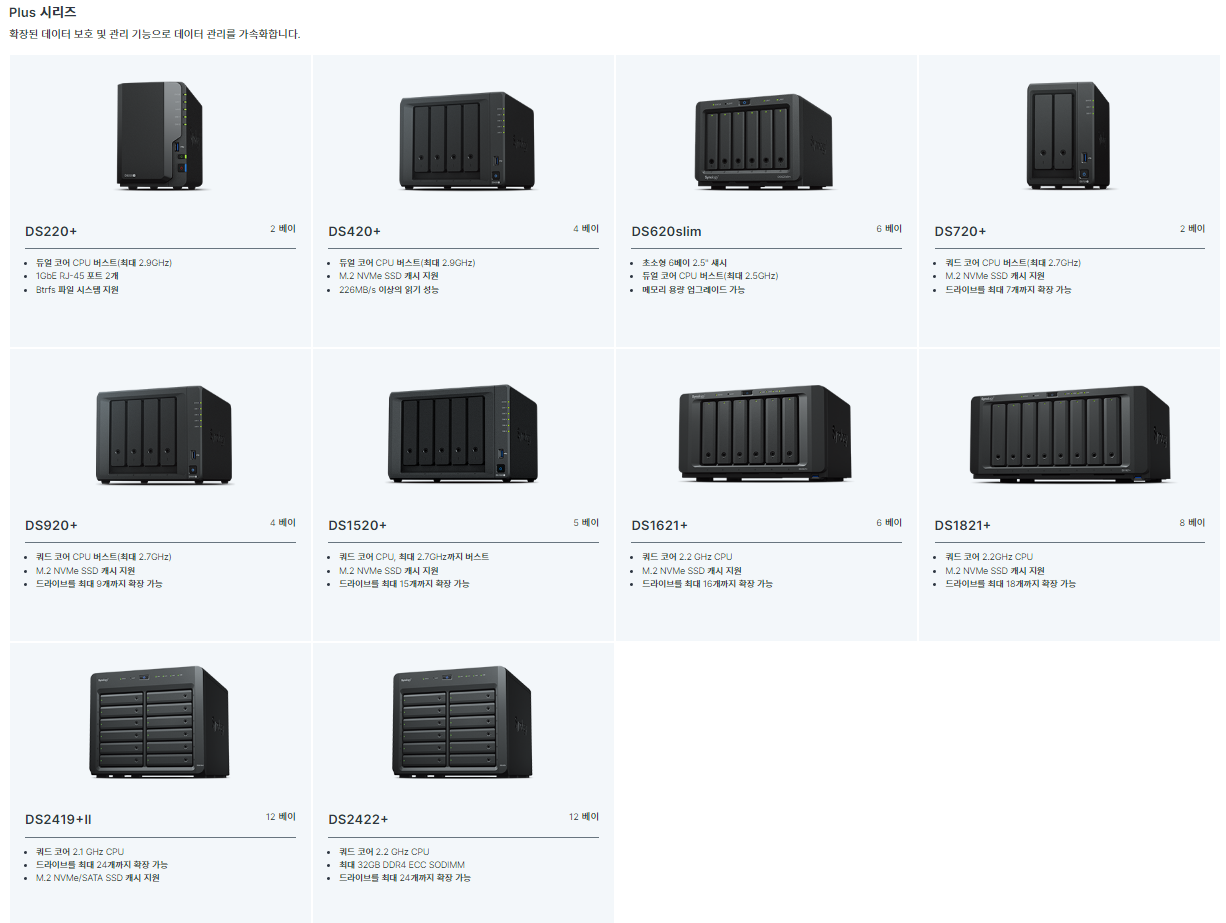Click the Plus series description subtitle
Image resolution: width=1226 pixels, height=923 pixels.
tap(155, 34)
